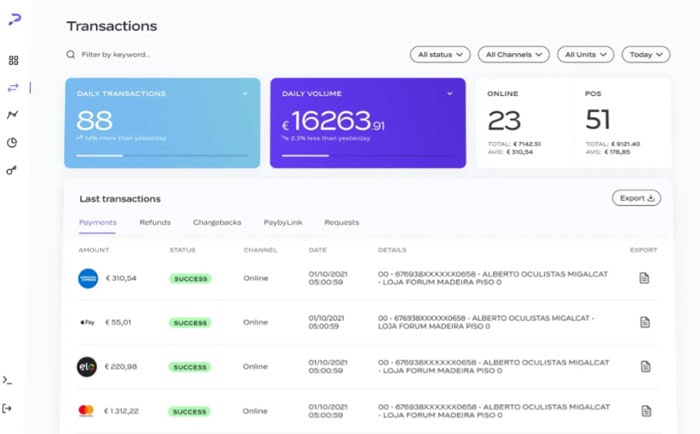This screenshot has height=434, width=700.
Task: Switch to the Refunds tab
Action: pos(155,222)
